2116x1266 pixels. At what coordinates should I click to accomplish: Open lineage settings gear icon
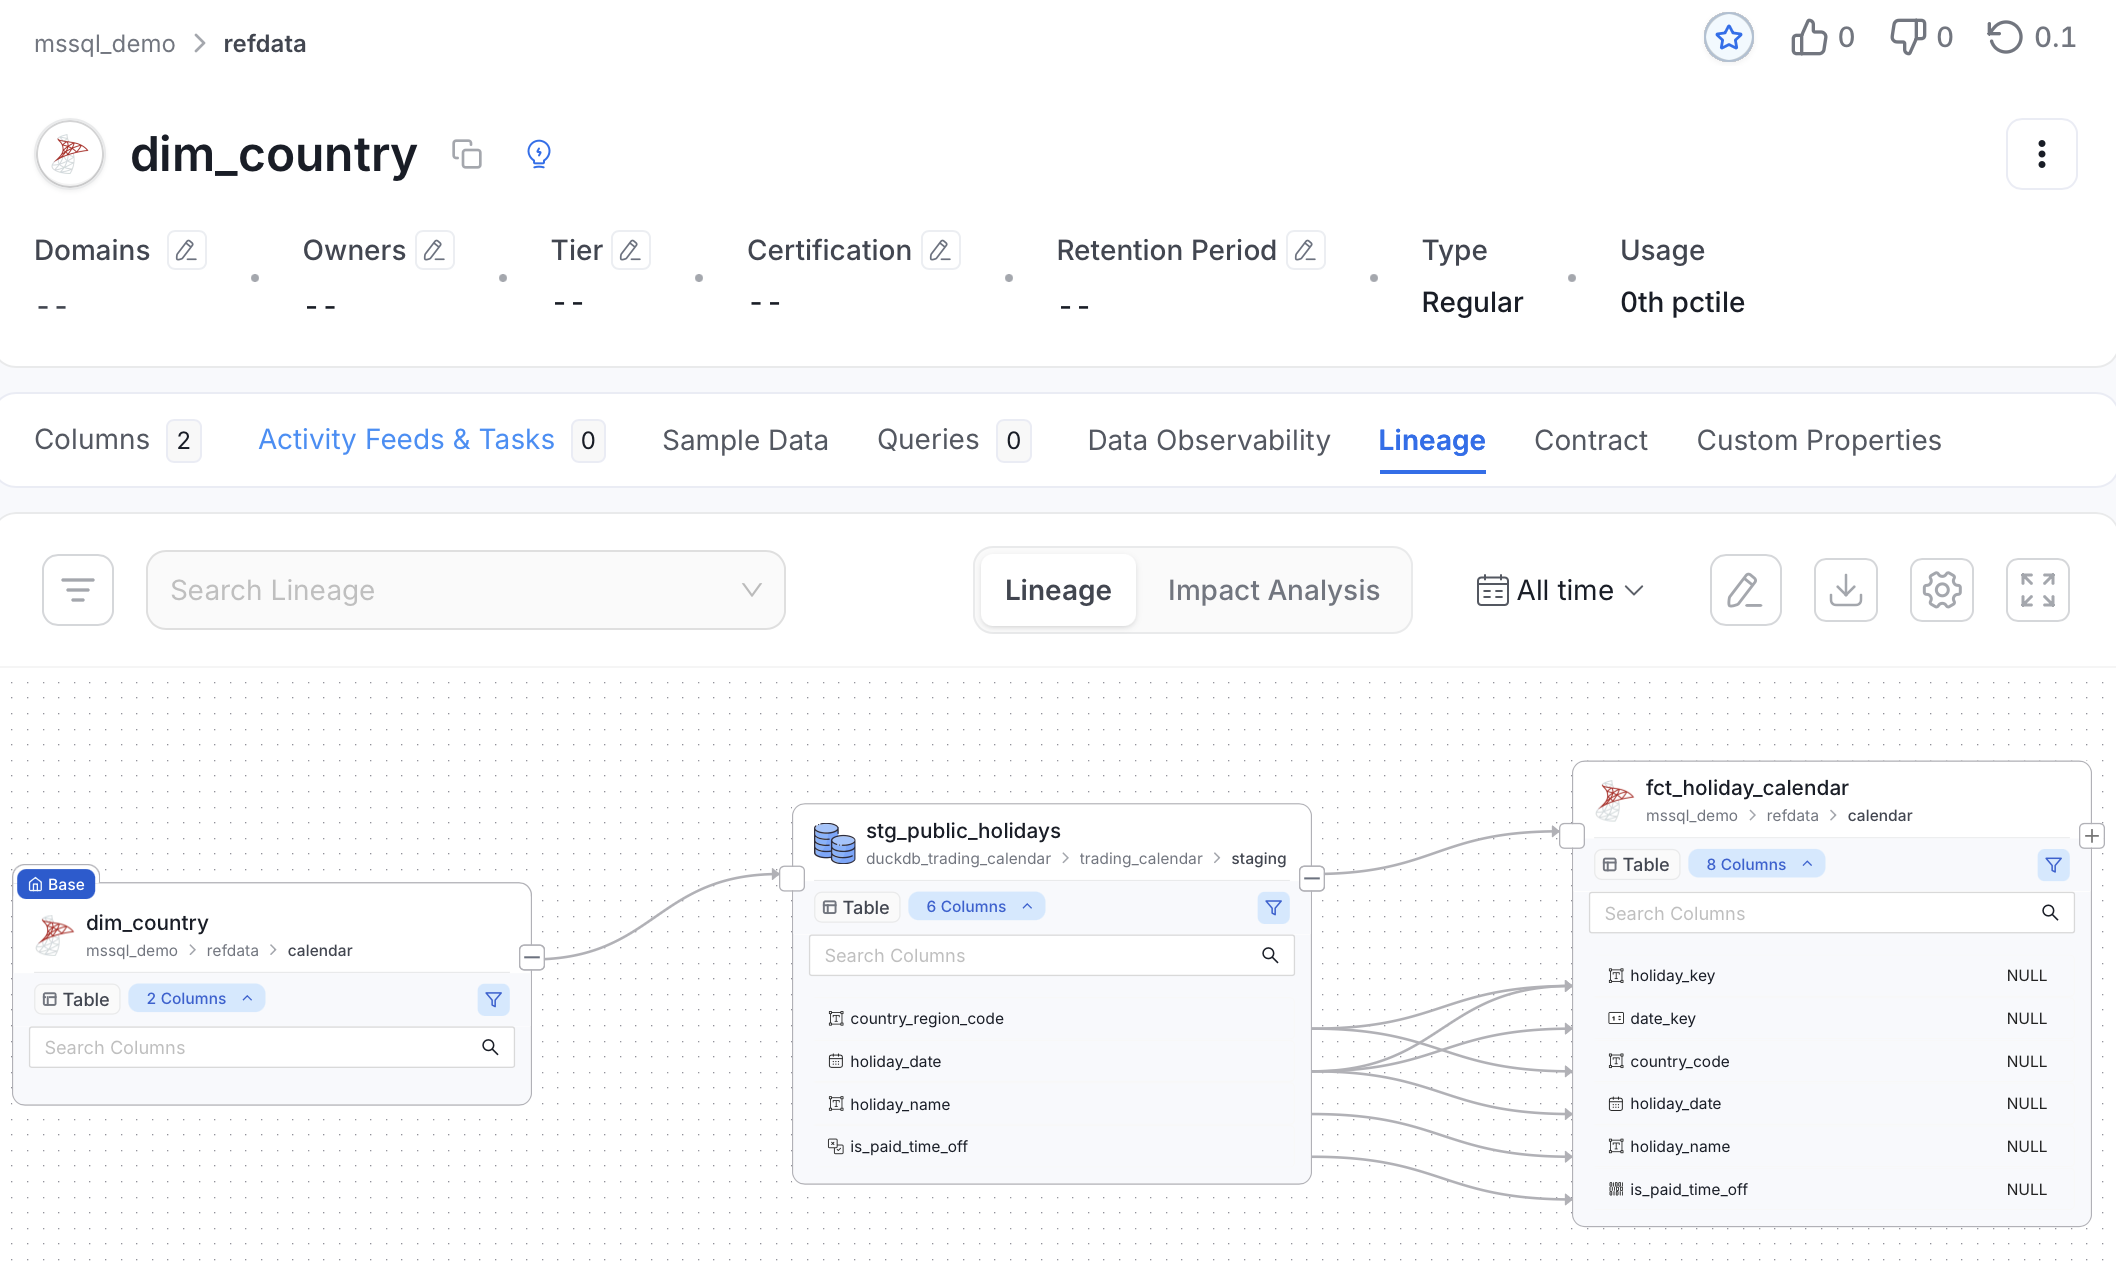pyautogui.click(x=1941, y=590)
